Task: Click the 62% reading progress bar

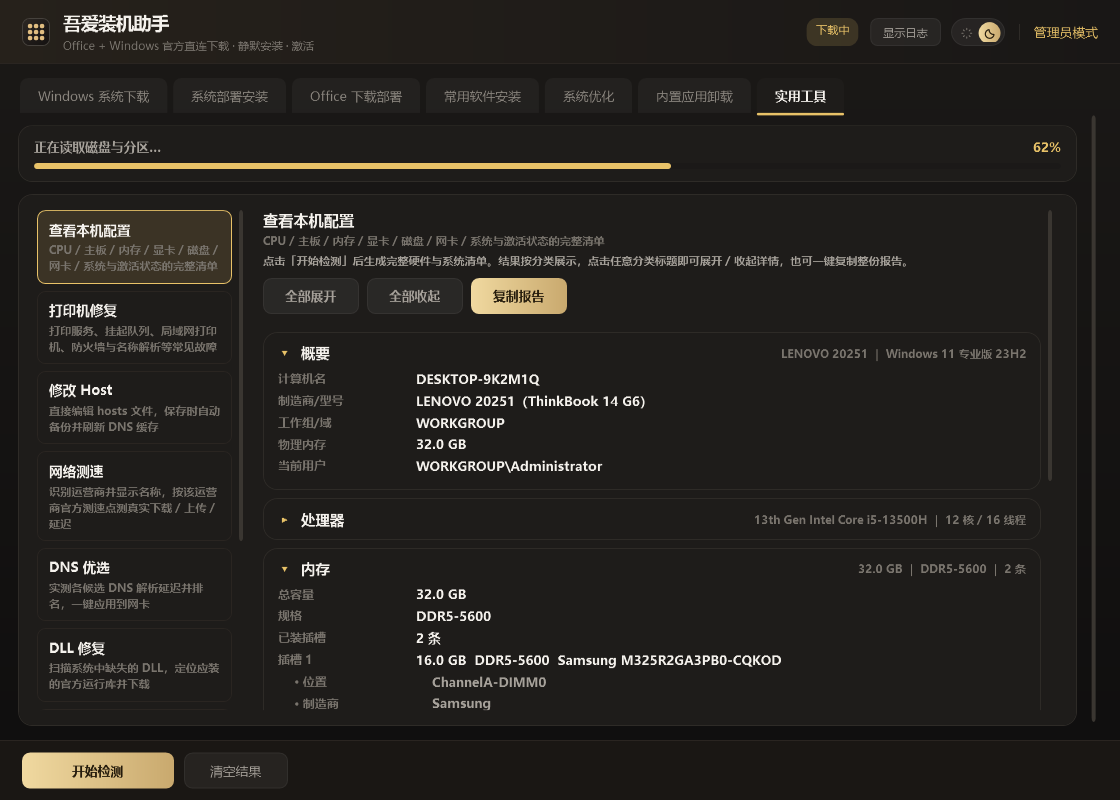Action: [x=547, y=166]
